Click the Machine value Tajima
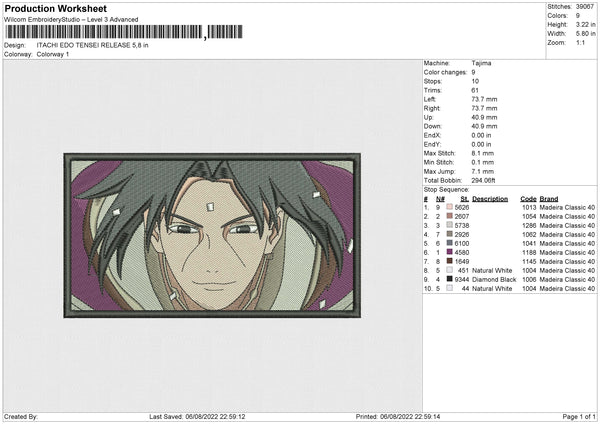The image size is (600, 424). coord(481,63)
